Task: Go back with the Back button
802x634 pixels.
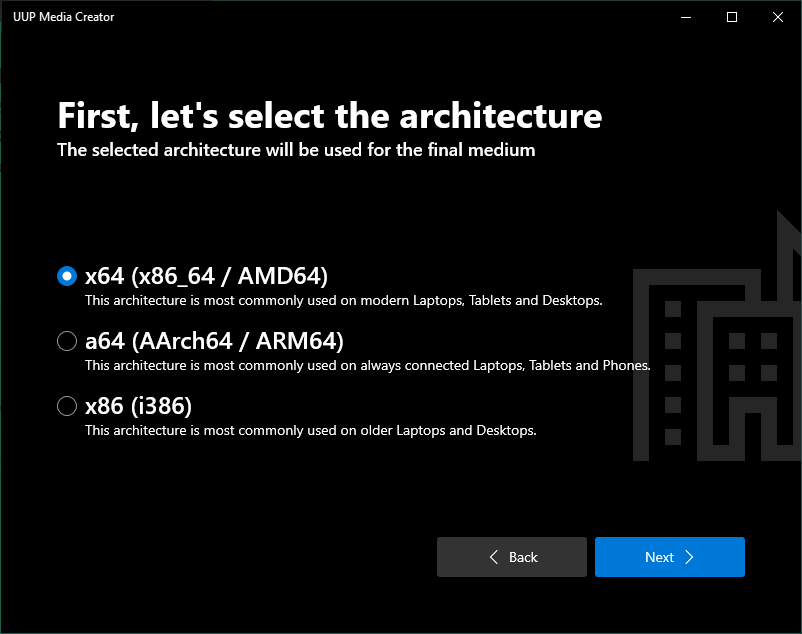Action: click(512, 557)
